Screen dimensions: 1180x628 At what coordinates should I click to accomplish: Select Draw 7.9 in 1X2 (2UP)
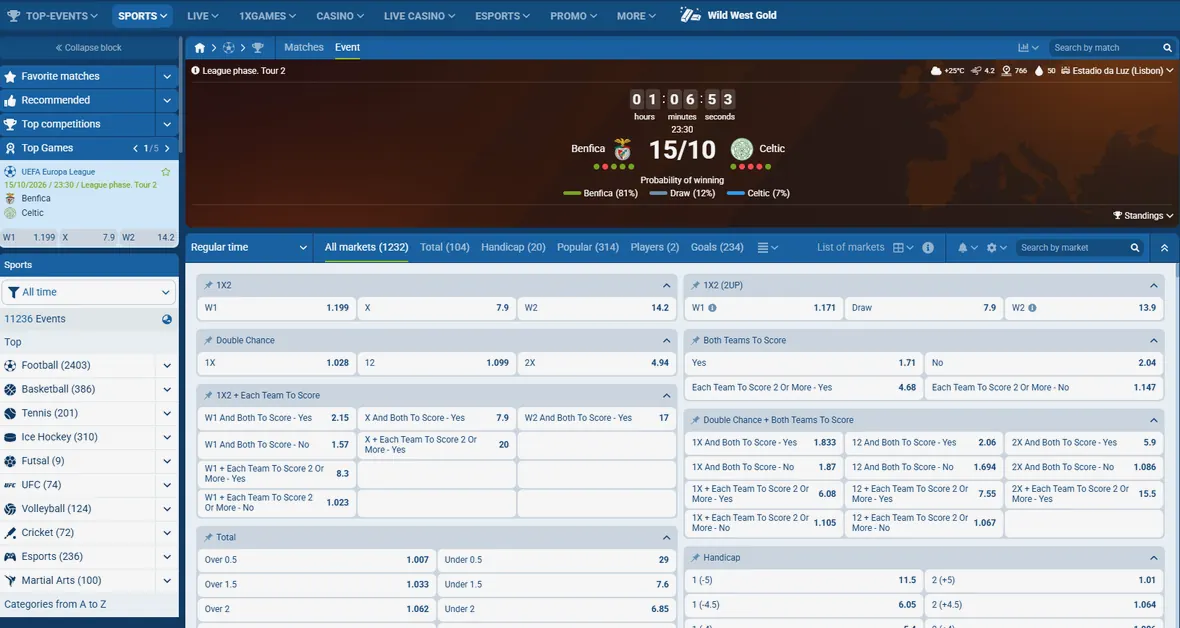(924, 308)
